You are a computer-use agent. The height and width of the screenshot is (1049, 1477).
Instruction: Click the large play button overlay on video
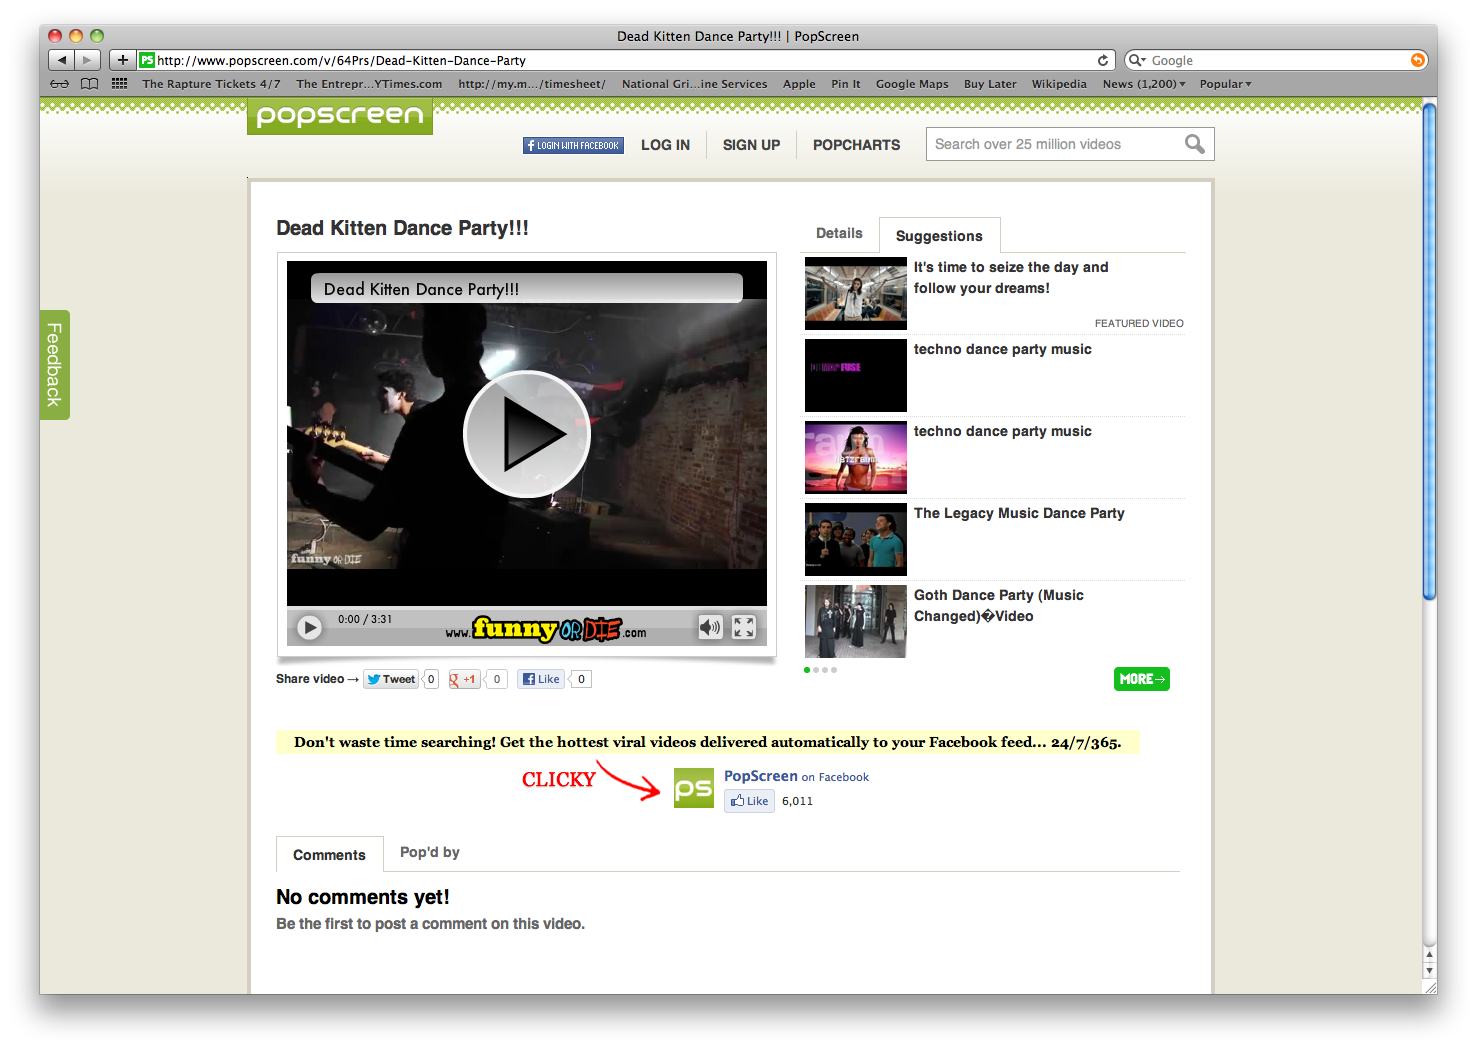click(x=527, y=434)
